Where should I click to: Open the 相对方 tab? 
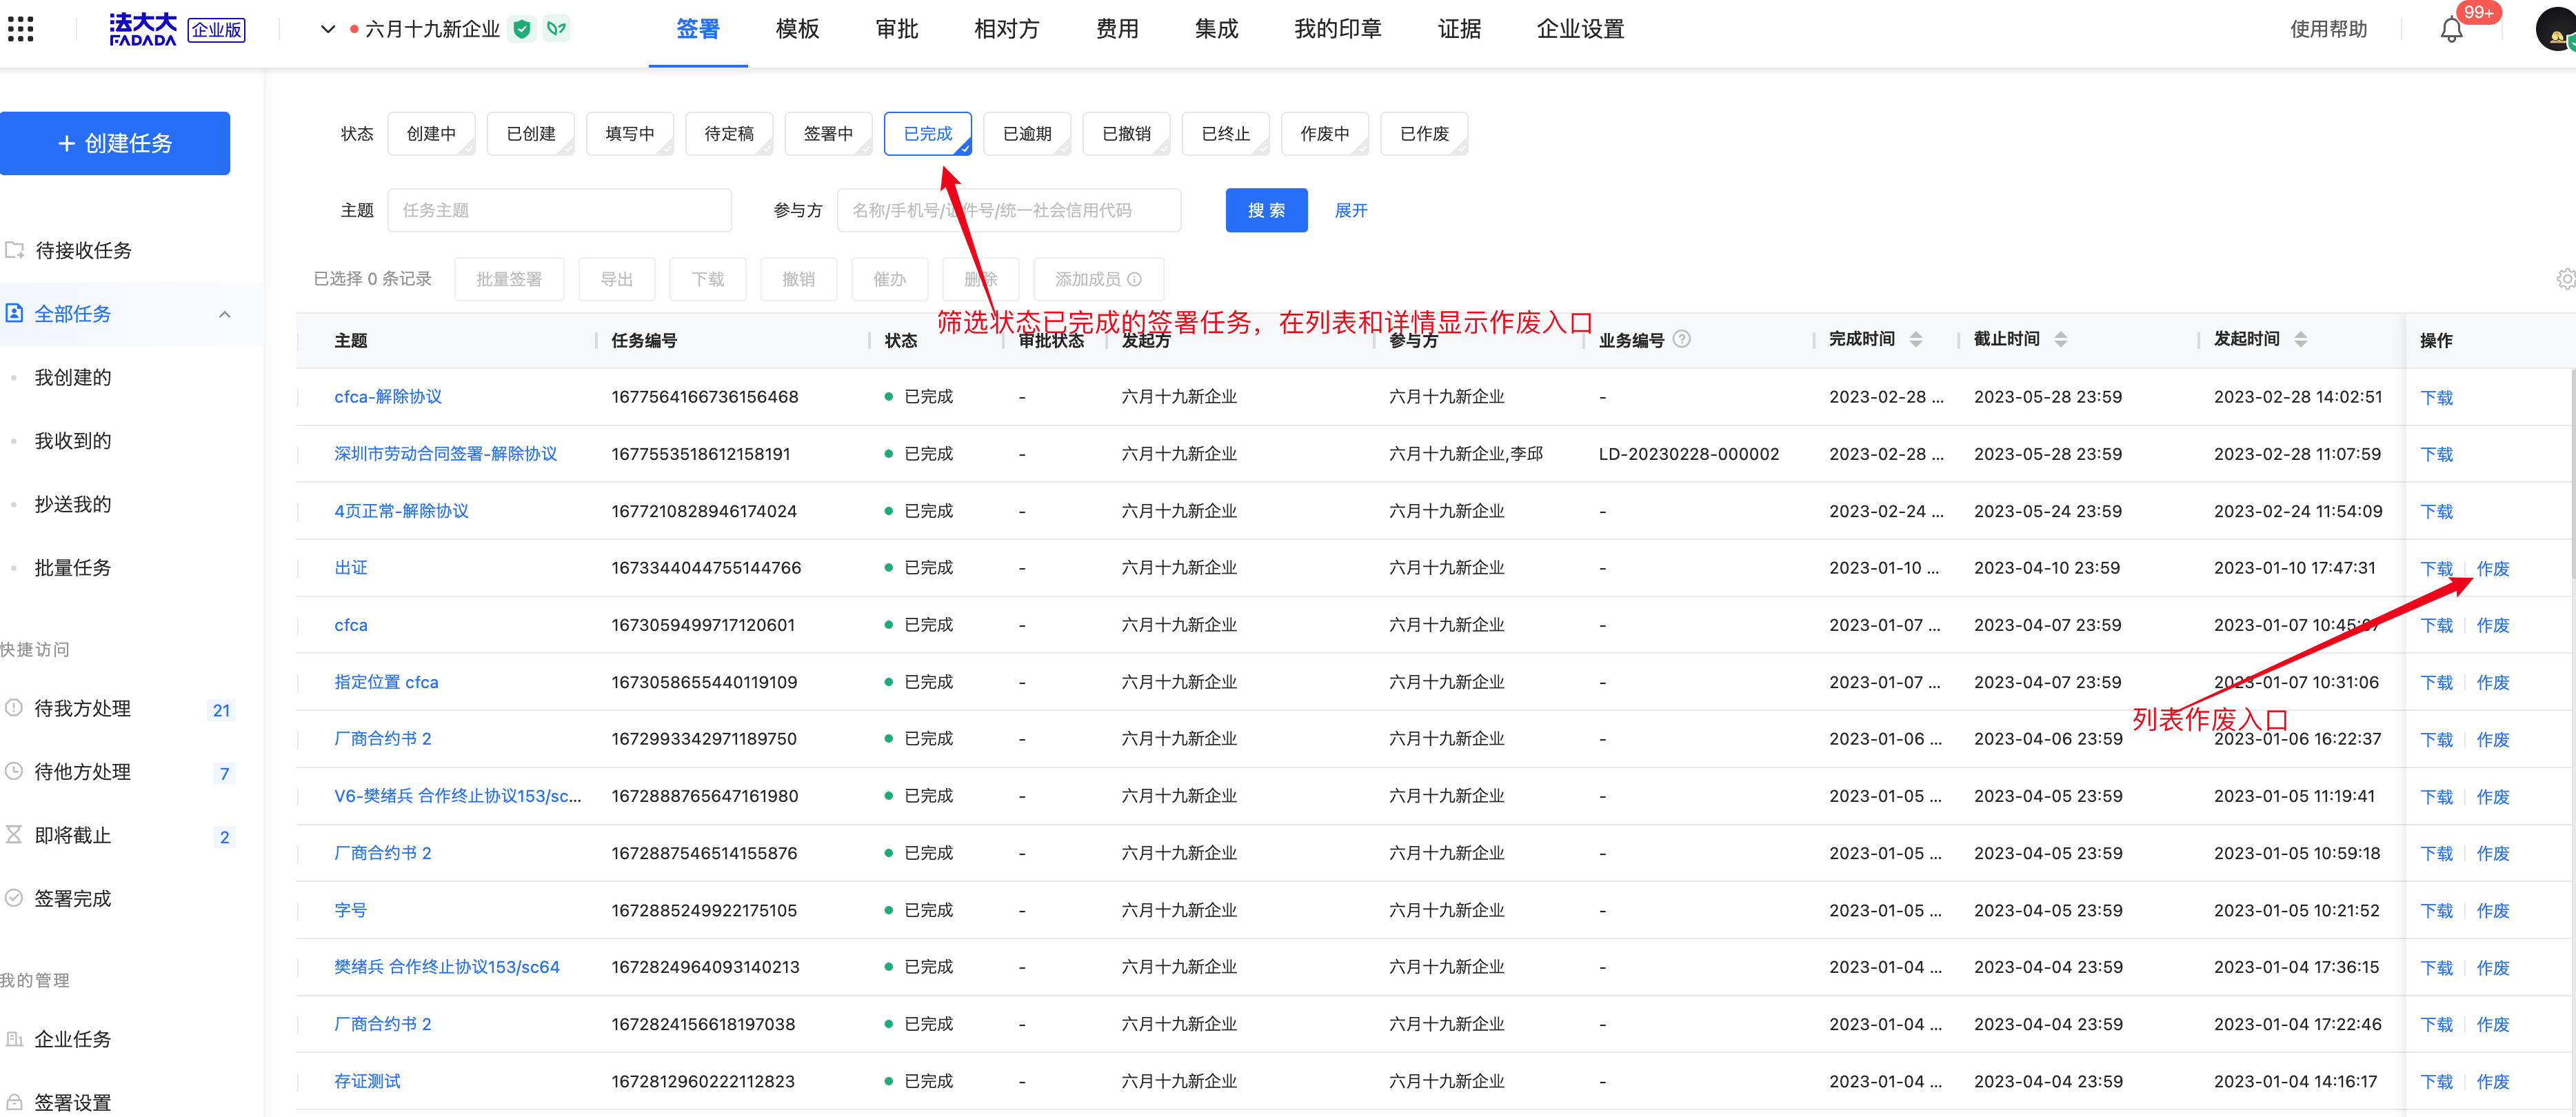(1006, 29)
